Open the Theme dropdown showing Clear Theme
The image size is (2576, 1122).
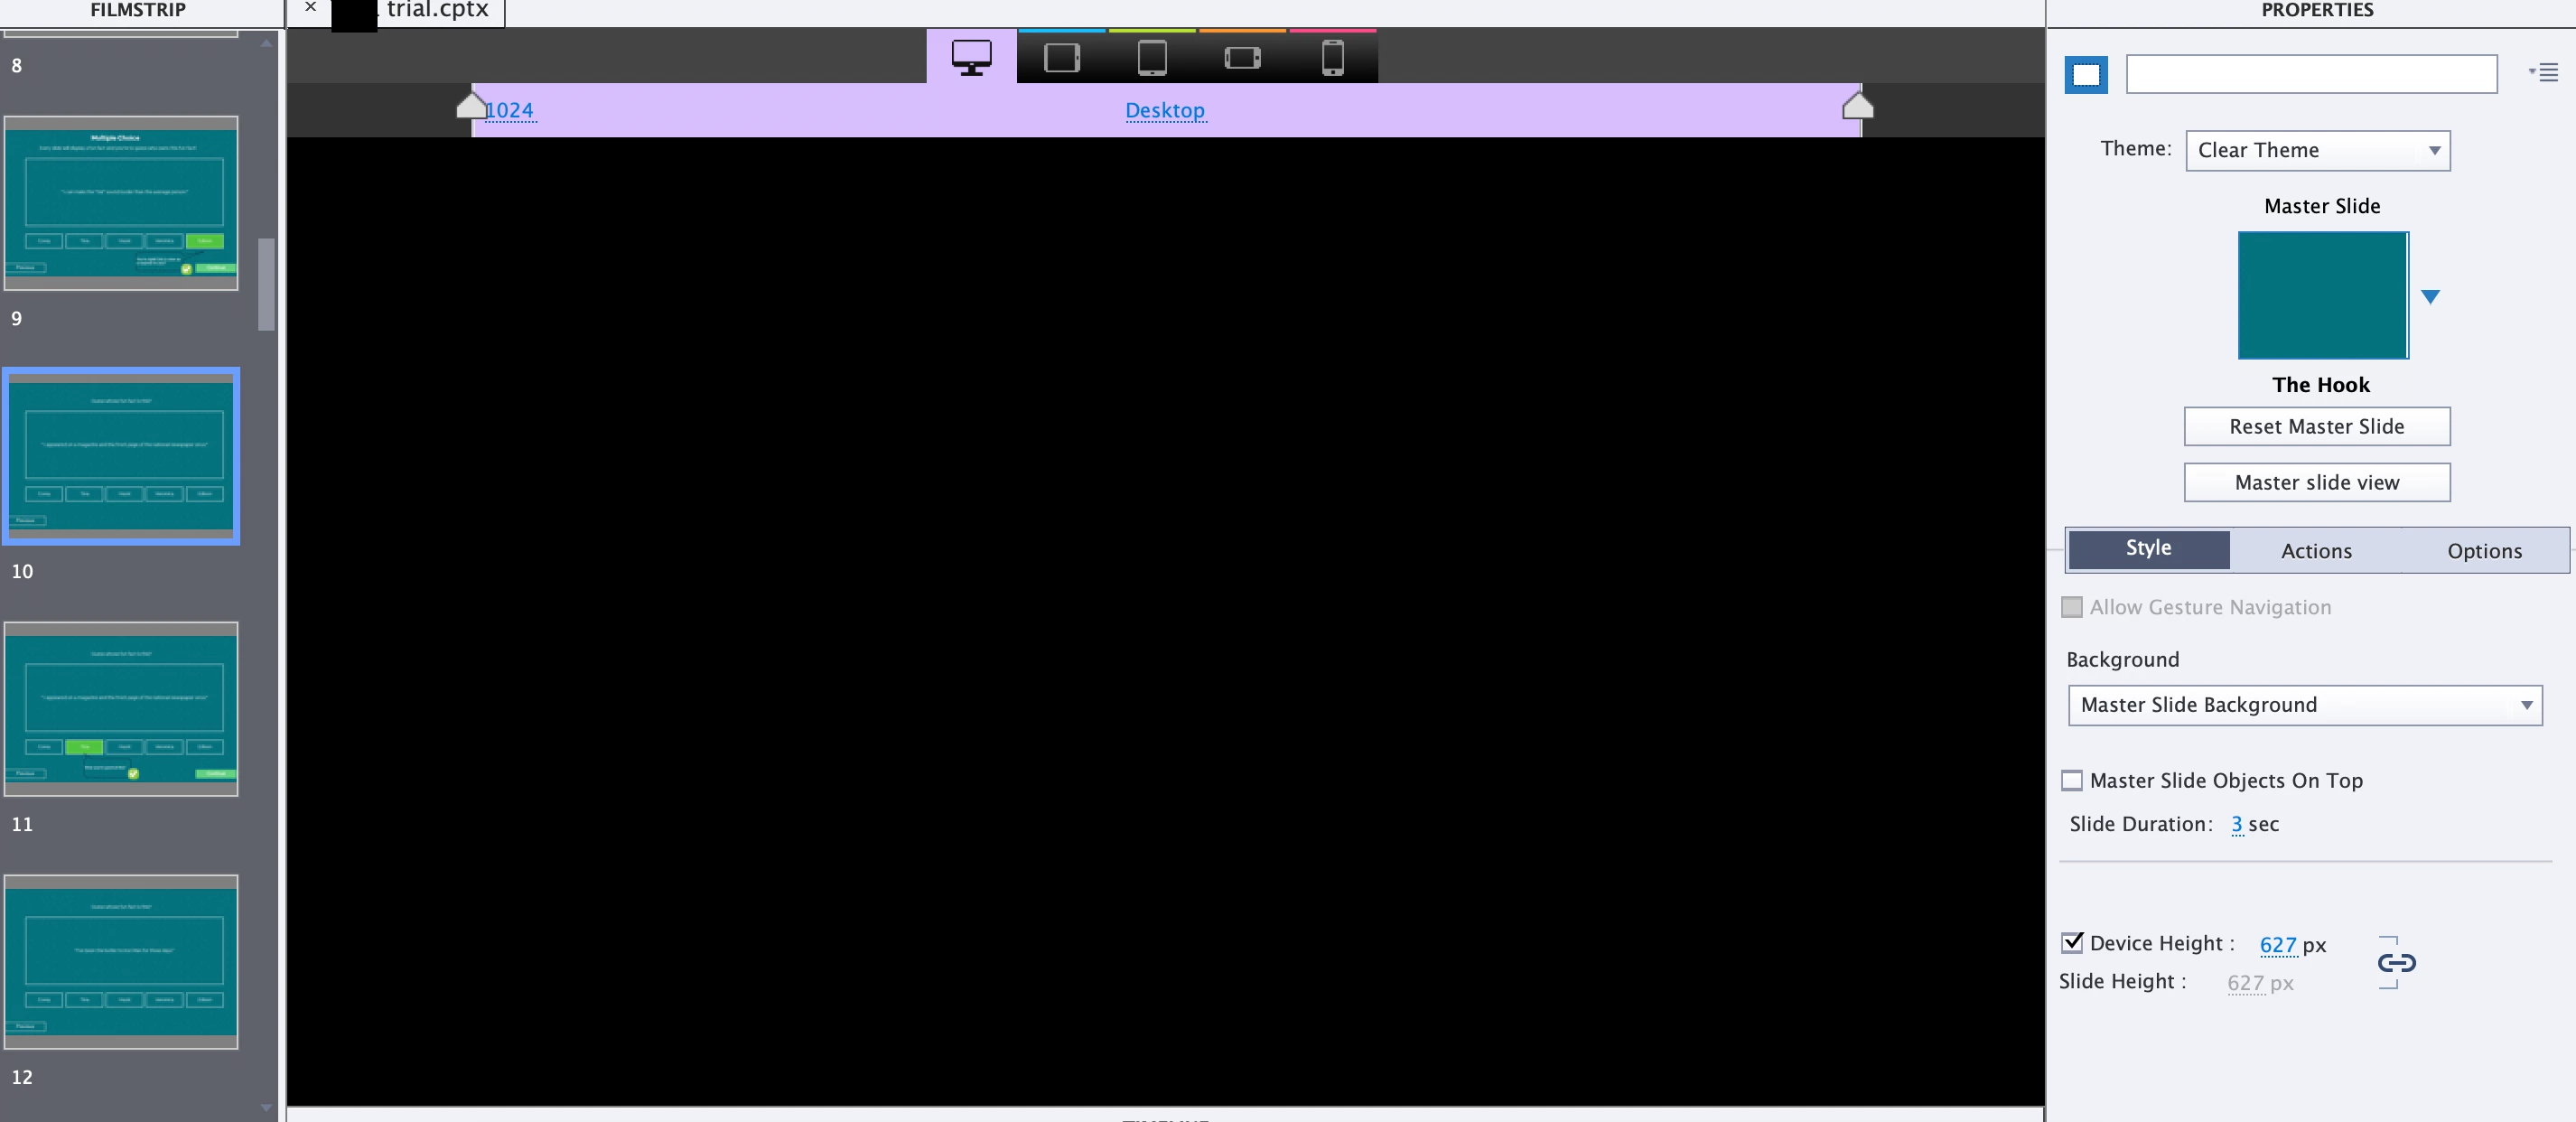point(2317,150)
